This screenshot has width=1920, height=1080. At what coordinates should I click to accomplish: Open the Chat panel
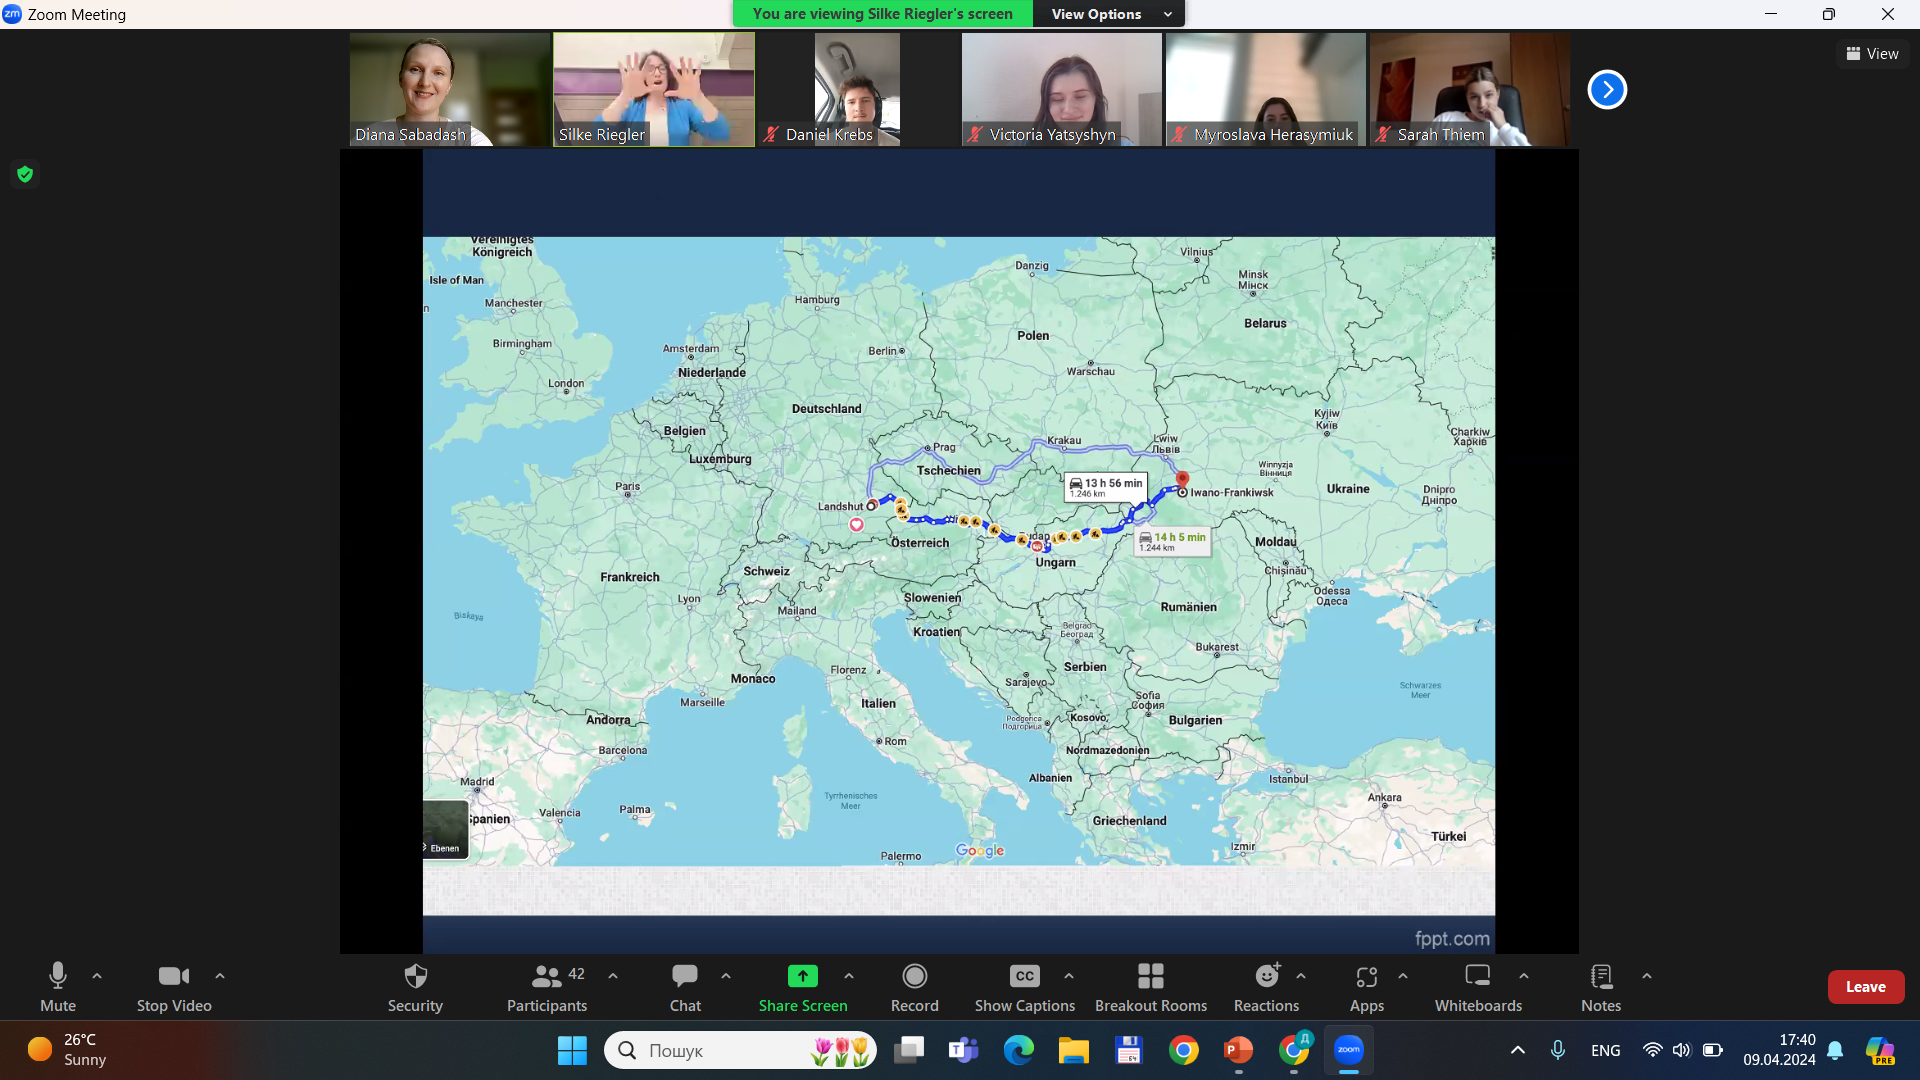coord(685,986)
